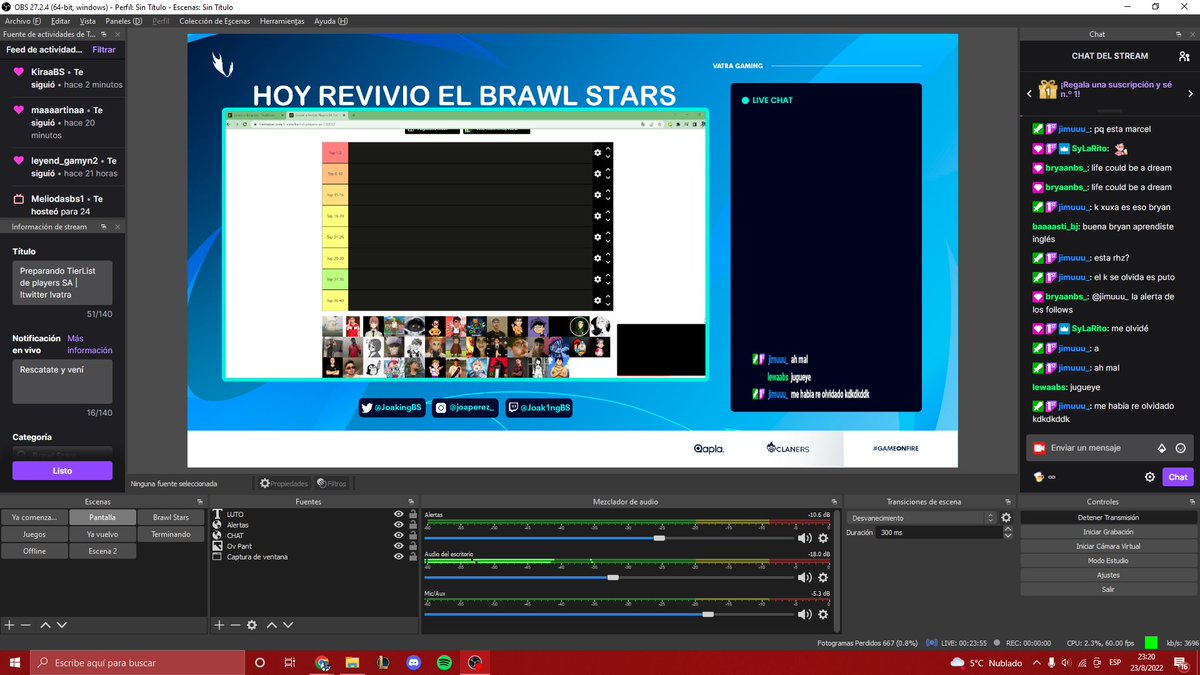Open the Archivo menu
The image size is (1200, 675).
[x=23, y=21]
